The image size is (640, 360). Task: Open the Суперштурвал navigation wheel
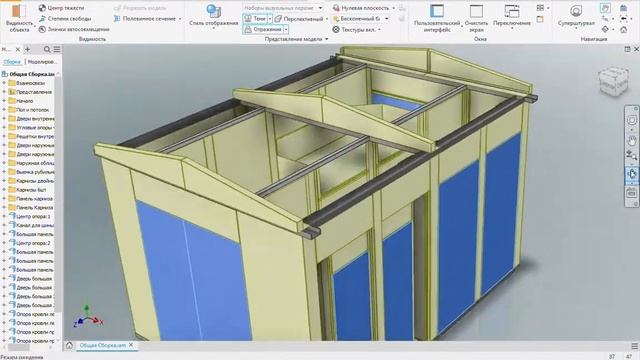[576, 16]
